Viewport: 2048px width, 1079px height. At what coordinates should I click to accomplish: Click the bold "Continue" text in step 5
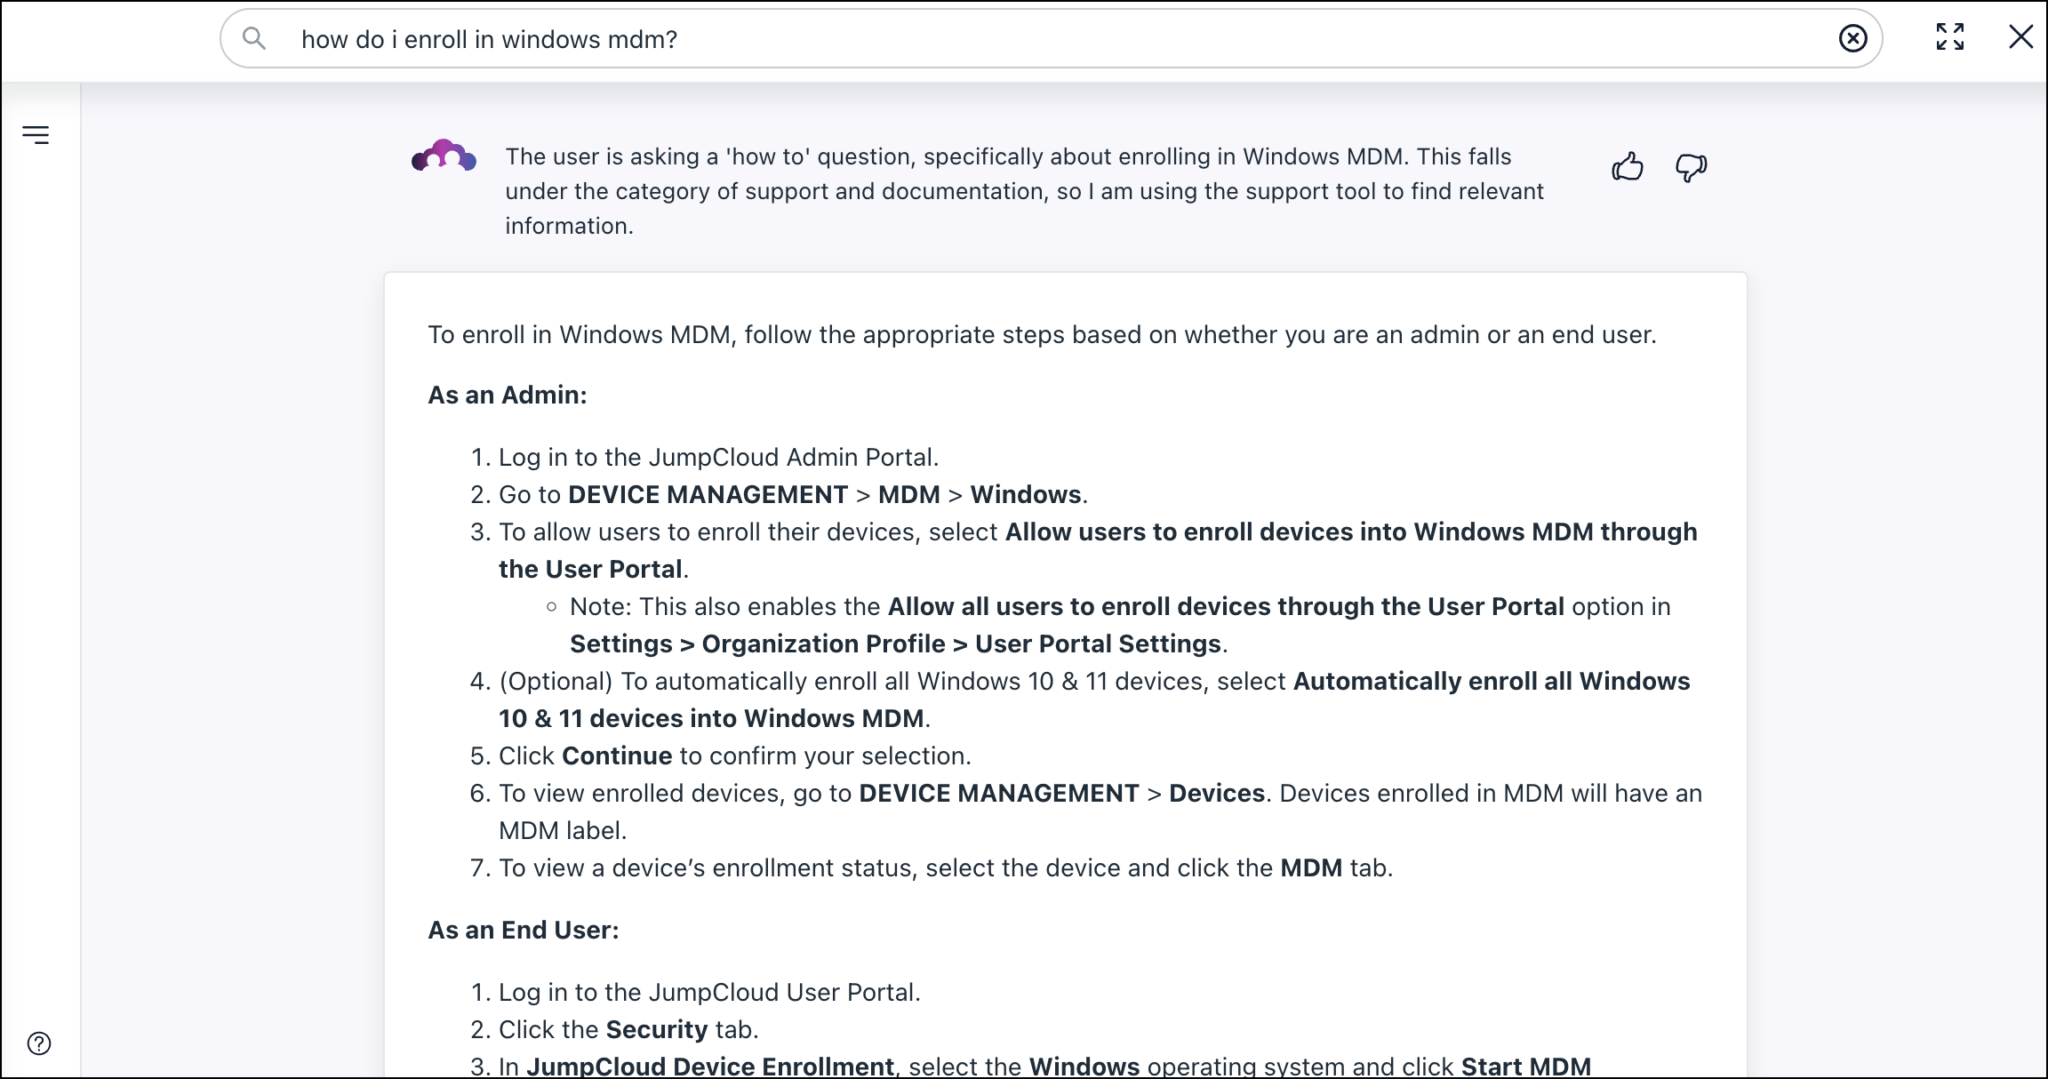coord(616,756)
